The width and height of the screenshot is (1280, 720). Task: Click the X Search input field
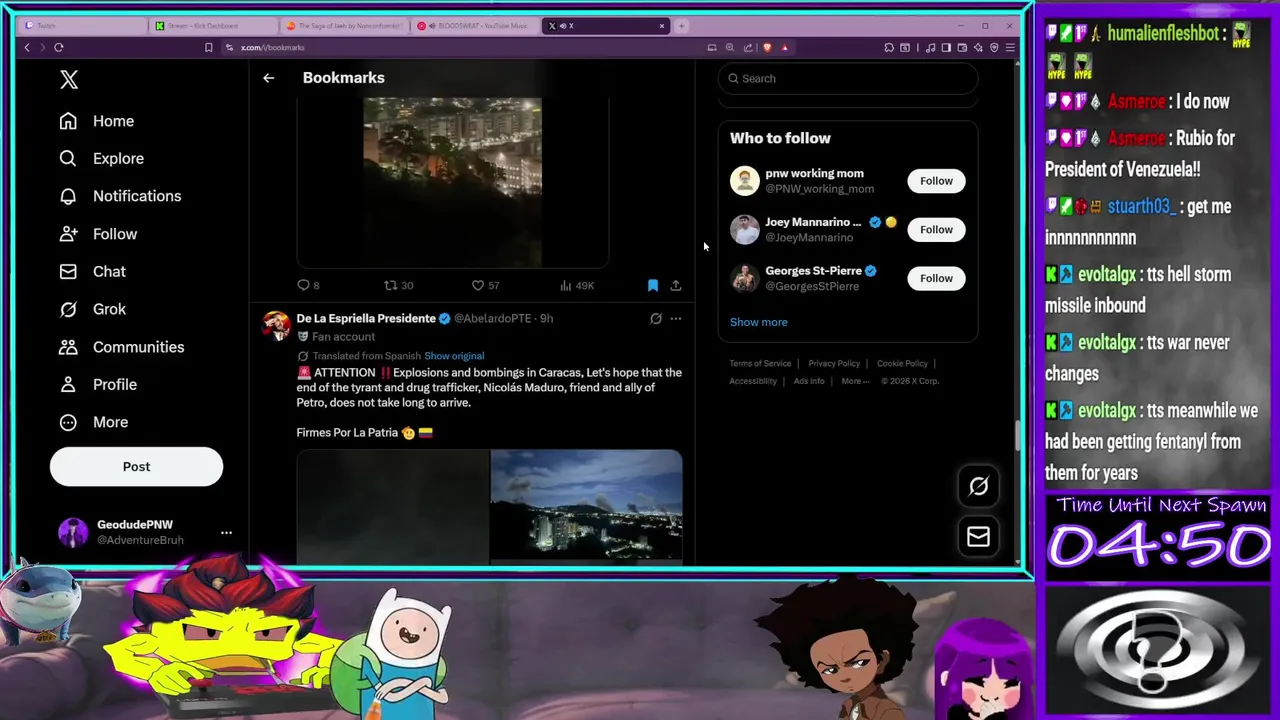tap(848, 79)
